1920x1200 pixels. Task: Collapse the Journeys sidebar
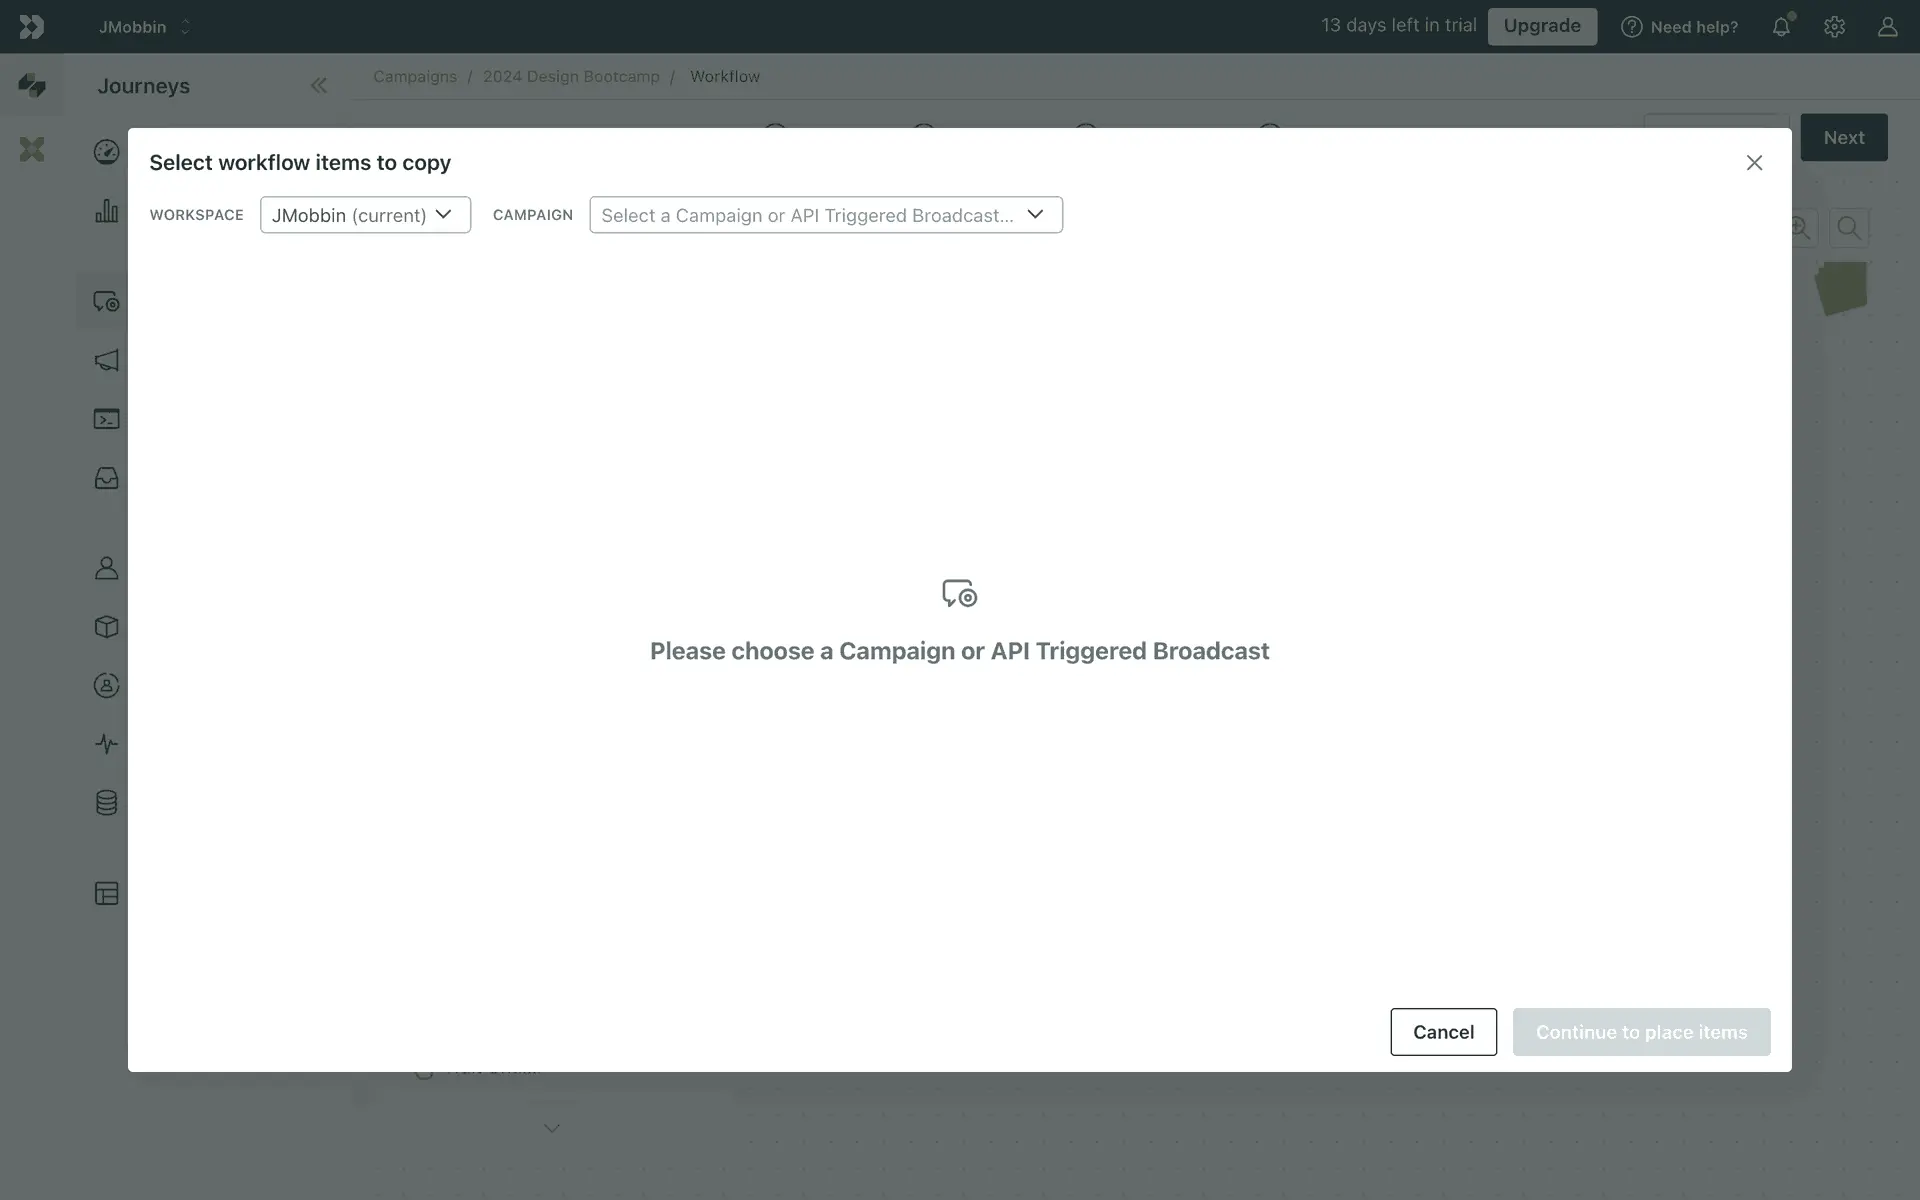tap(318, 86)
